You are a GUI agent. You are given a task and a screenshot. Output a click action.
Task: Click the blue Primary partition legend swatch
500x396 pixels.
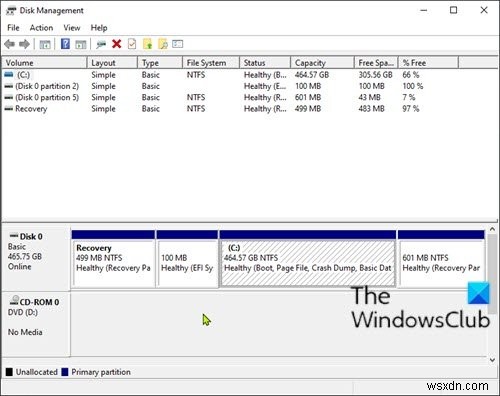click(x=65, y=372)
